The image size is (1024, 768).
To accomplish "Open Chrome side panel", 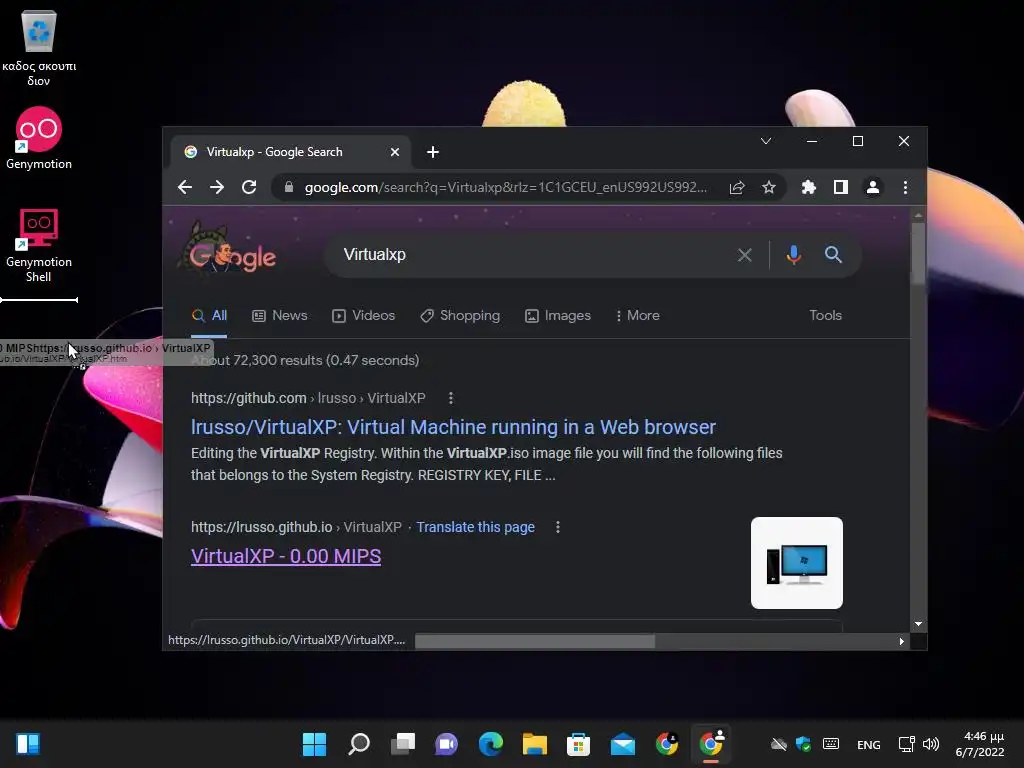I will (840, 187).
